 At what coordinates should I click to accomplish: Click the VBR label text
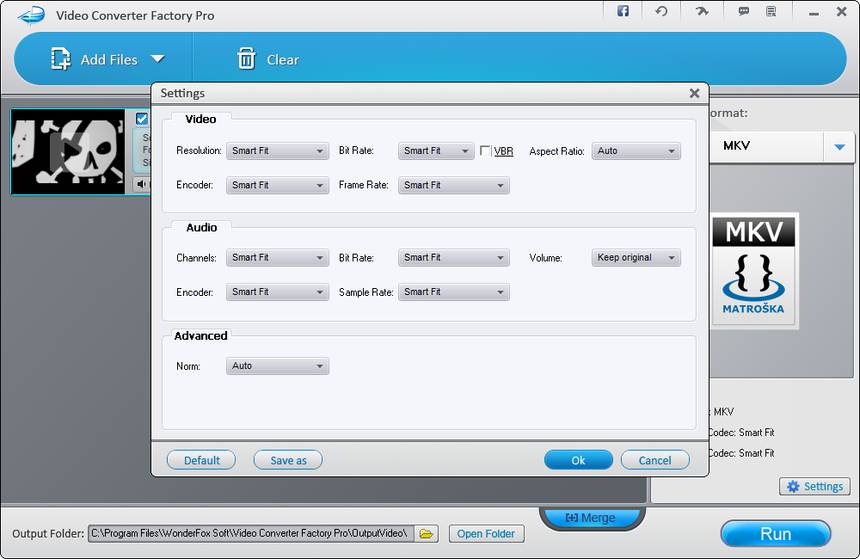coord(503,151)
